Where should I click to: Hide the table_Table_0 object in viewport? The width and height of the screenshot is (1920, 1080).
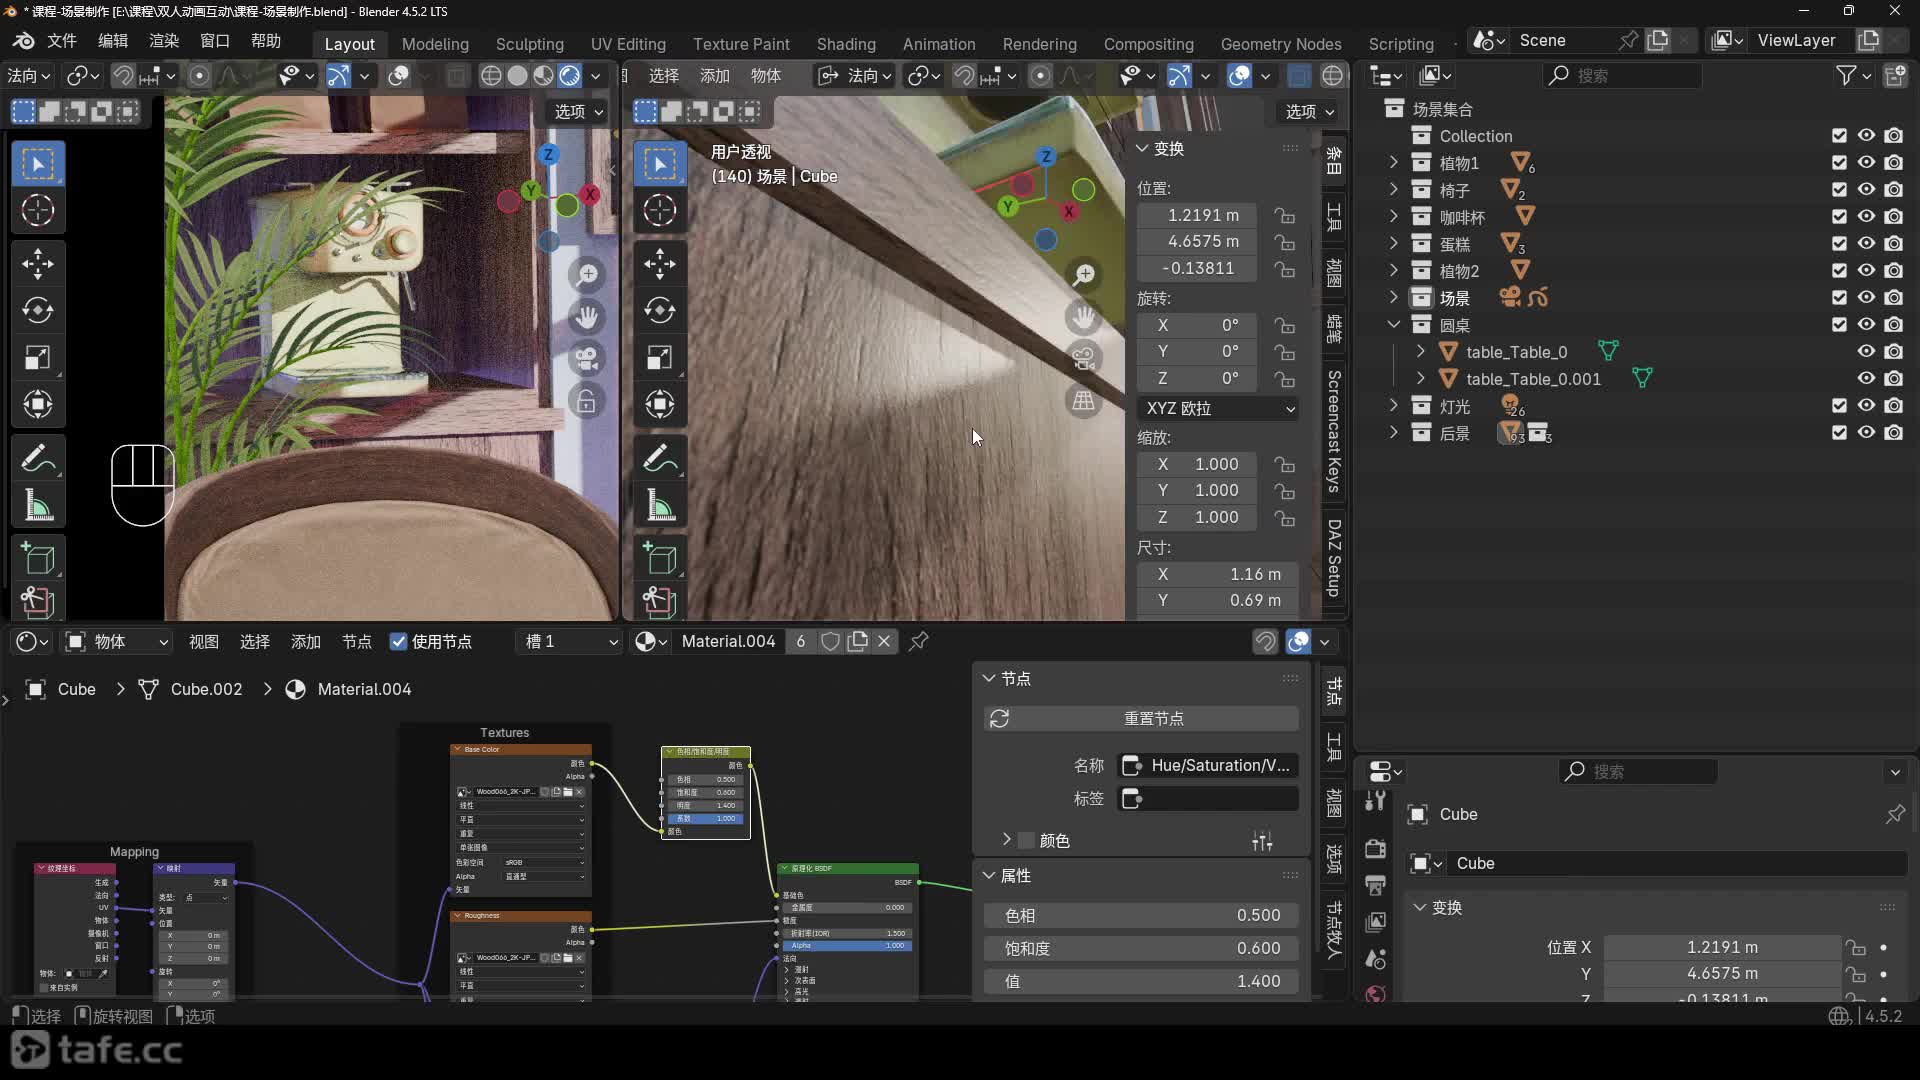click(x=1866, y=352)
